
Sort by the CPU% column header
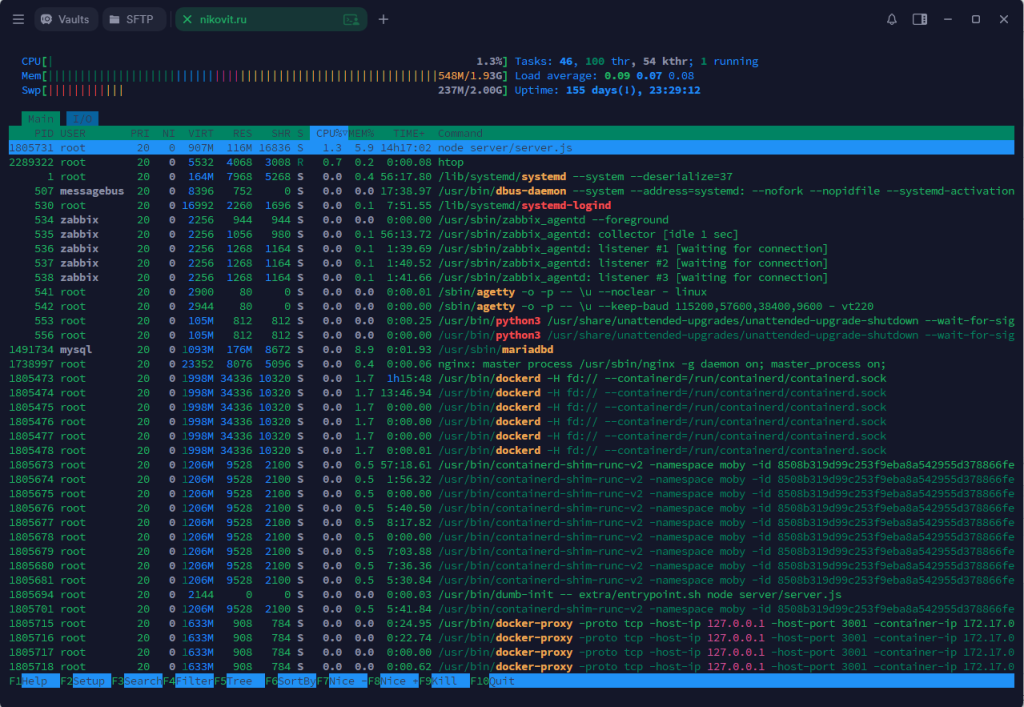(329, 133)
